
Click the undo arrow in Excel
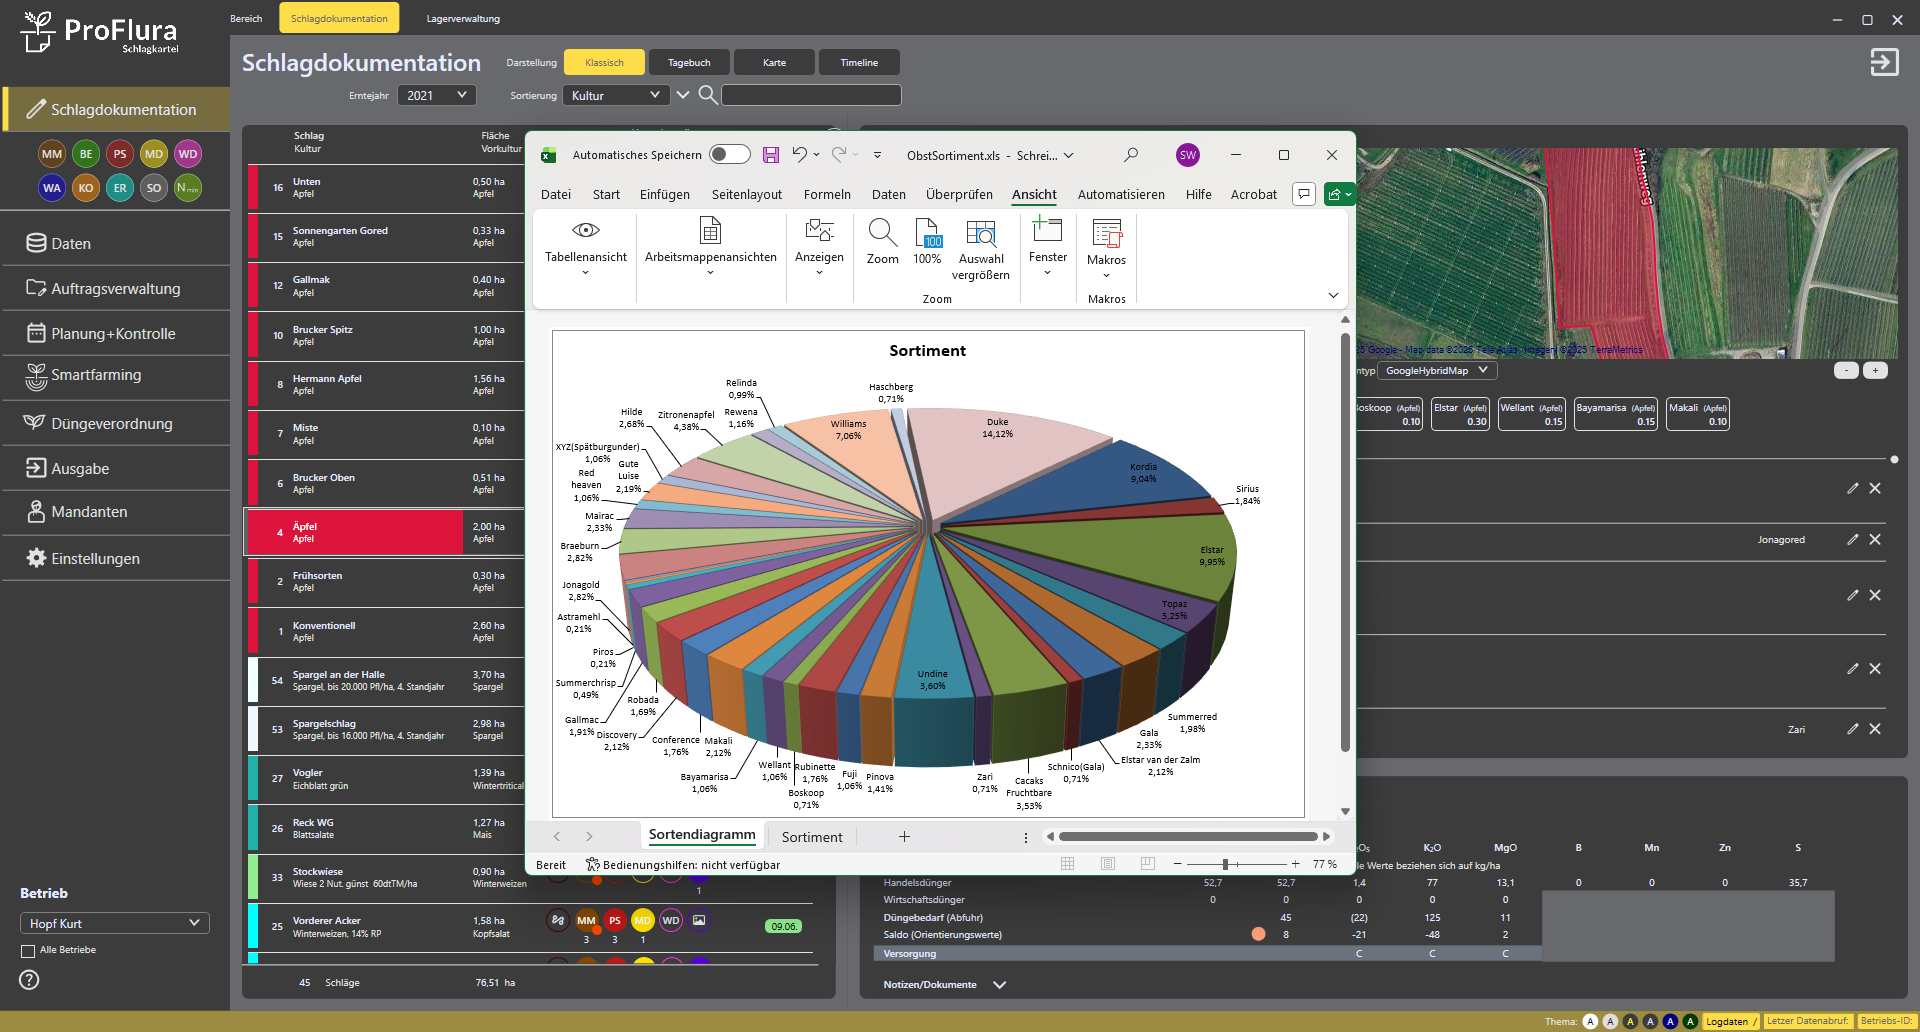click(799, 155)
